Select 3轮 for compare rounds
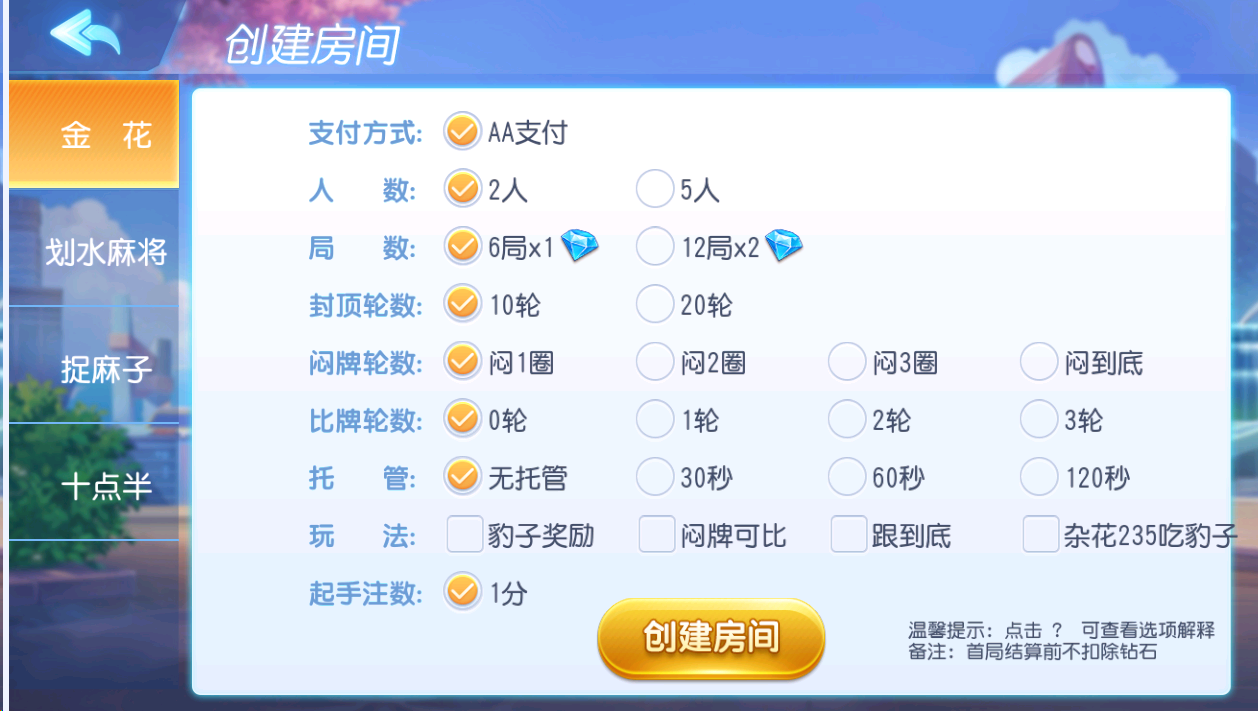The width and height of the screenshot is (1258, 711). click(x=1039, y=420)
